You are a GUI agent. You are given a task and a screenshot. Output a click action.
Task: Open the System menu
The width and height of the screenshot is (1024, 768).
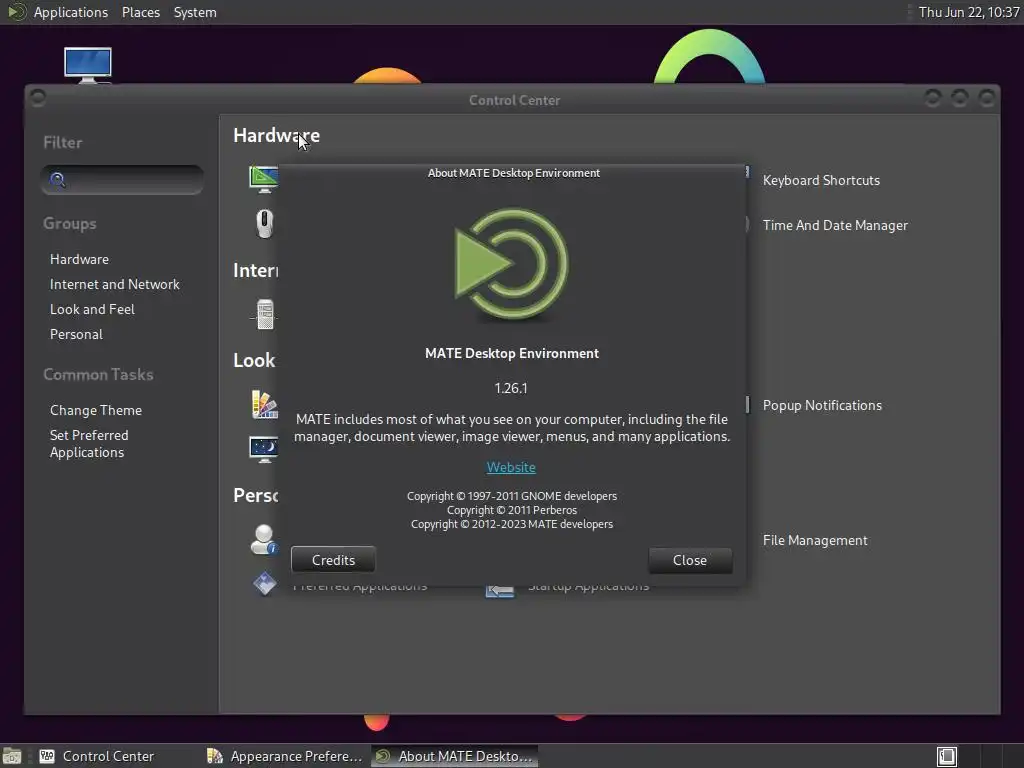195,12
